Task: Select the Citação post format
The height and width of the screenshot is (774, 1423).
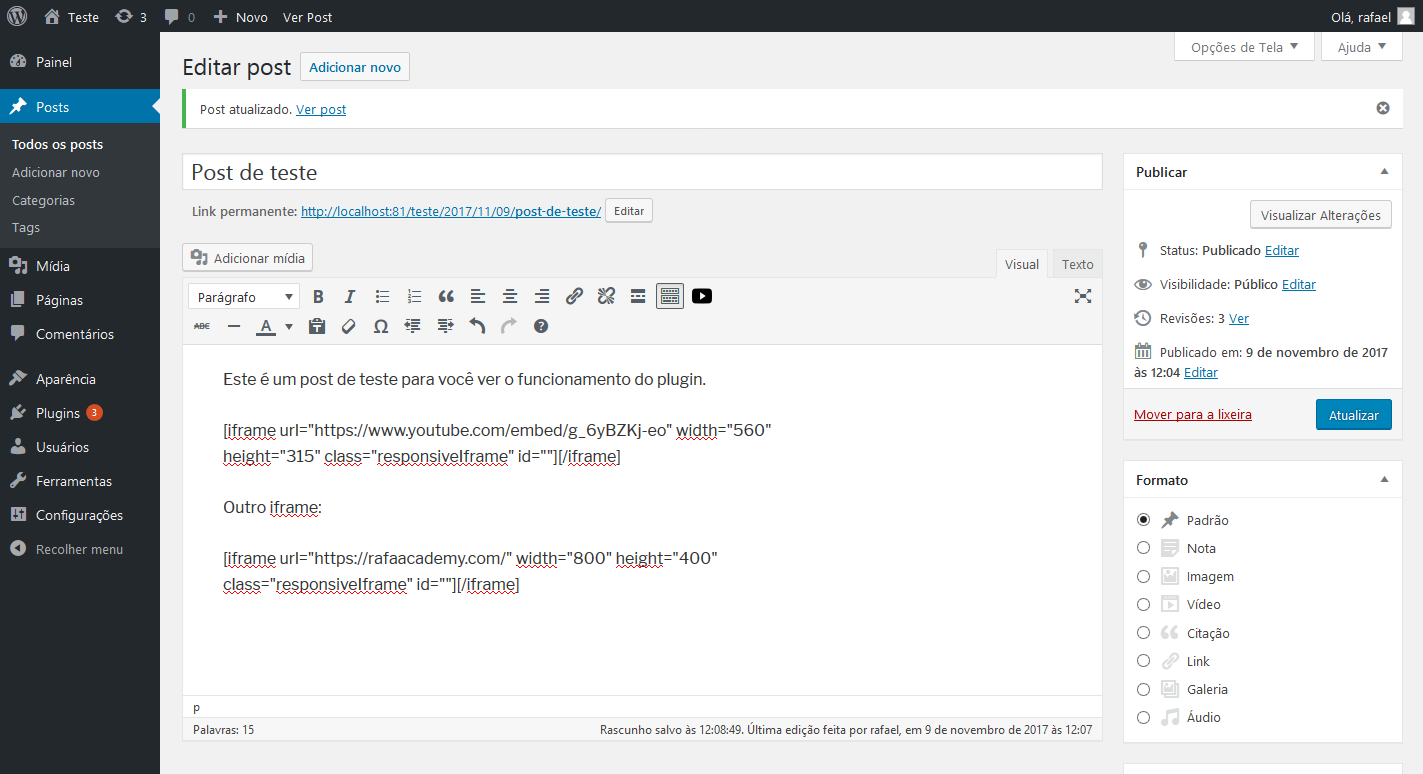Action: [1144, 633]
